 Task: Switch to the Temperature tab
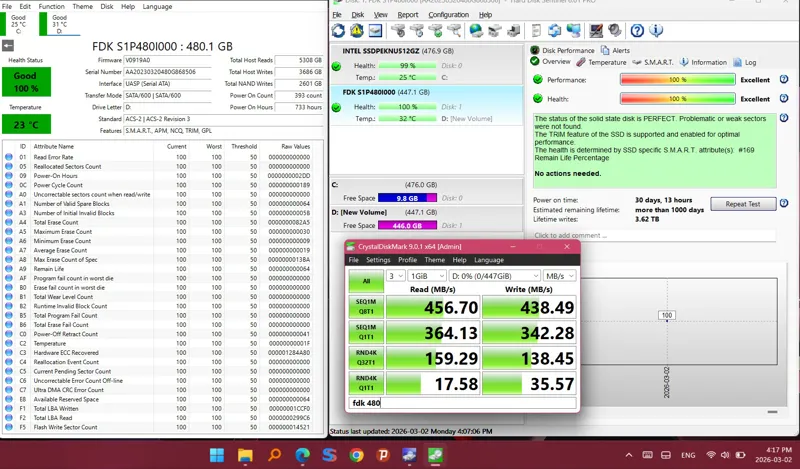click(x=601, y=62)
